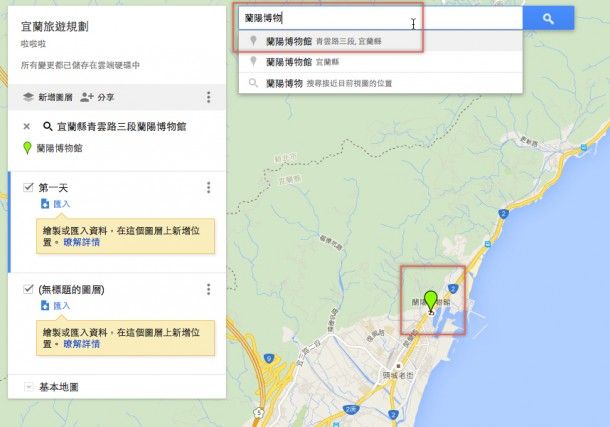
Task: Click the 基本地圖 label
Action: click(59, 387)
